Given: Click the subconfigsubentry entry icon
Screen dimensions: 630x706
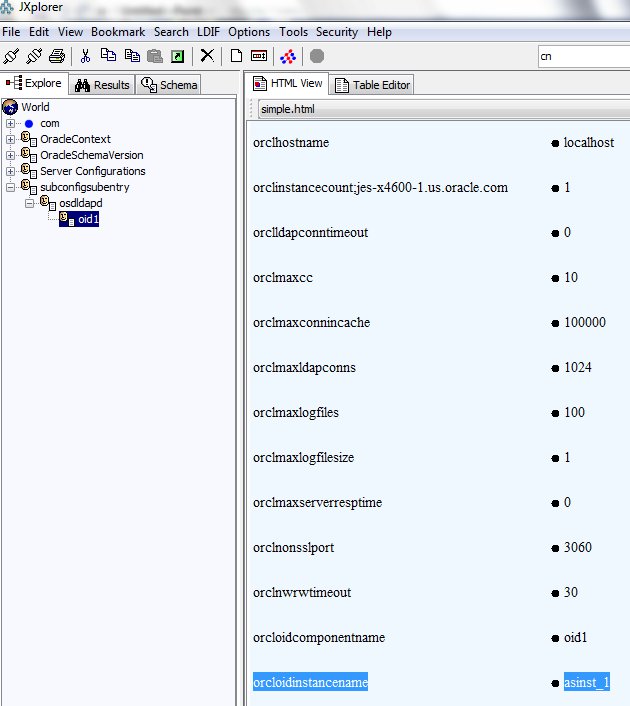Looking at the screenshot, I should 29,187.
